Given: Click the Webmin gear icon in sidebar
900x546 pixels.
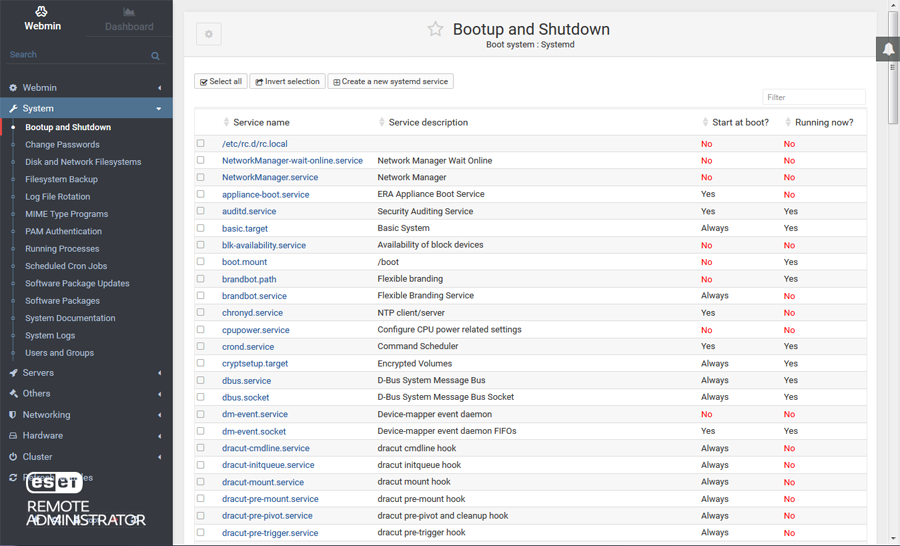Looking at the screenshot, I should (13, 88).
